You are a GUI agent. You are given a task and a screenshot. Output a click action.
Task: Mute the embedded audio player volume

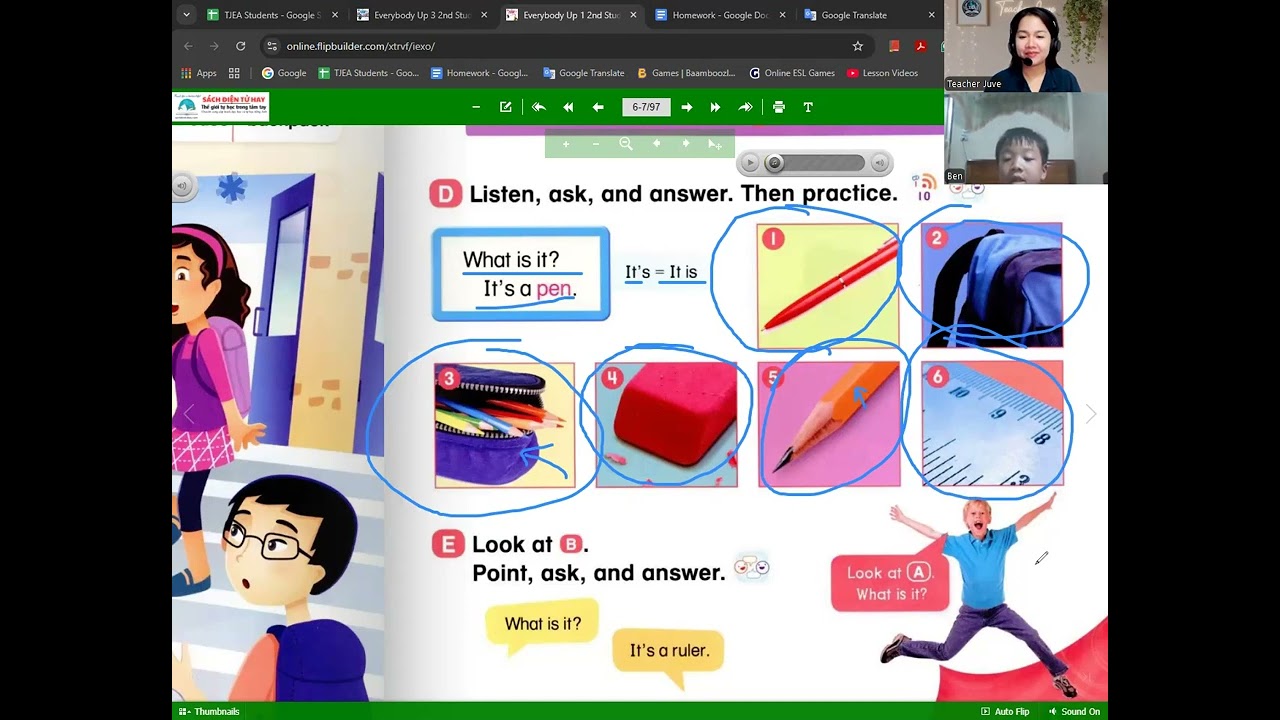click(x=879, y=163)
